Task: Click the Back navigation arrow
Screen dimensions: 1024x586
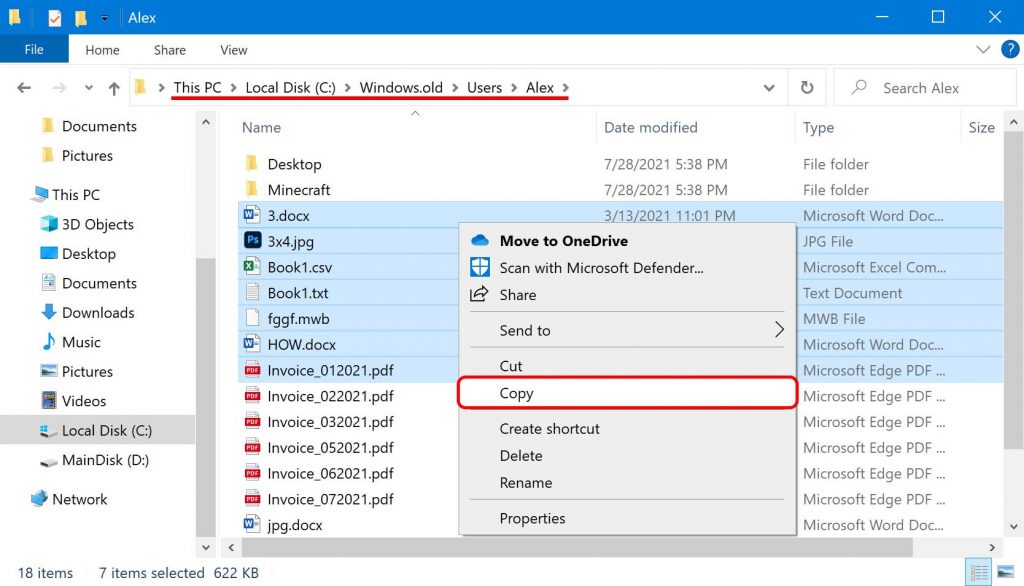Action: (23, 88)
